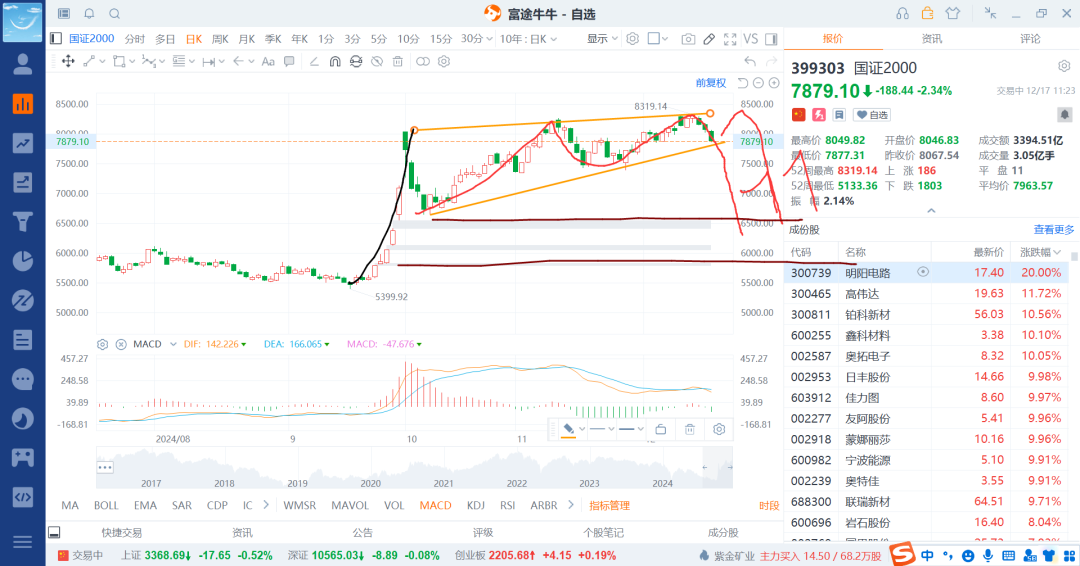
Task: Open the skin theme shirt icon
Action: tap(953, 14)
